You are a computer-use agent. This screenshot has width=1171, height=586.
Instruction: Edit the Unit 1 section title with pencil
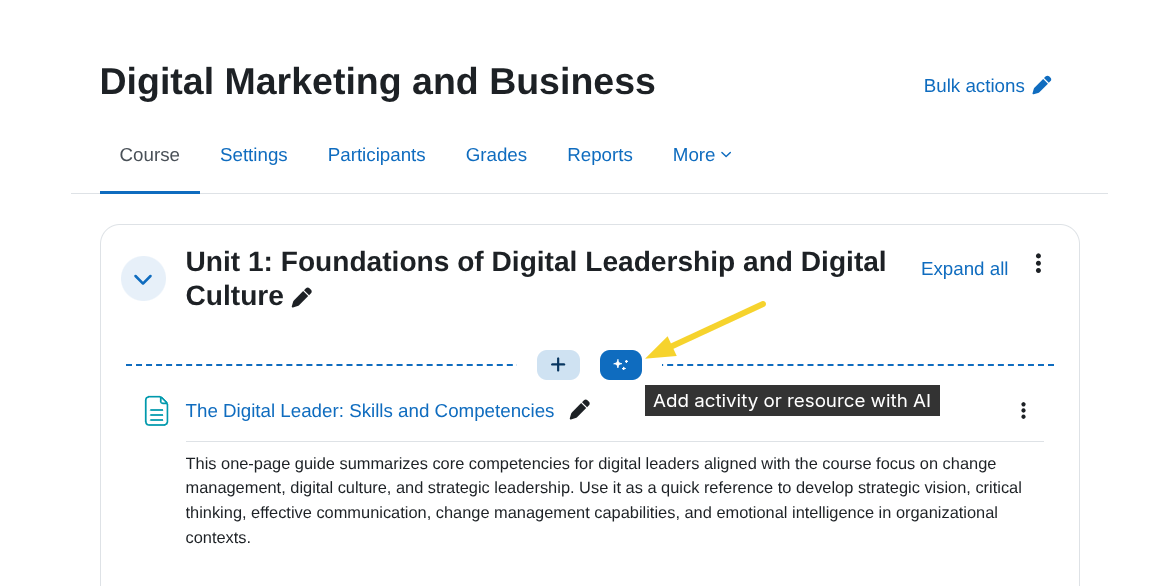(302, 297)
